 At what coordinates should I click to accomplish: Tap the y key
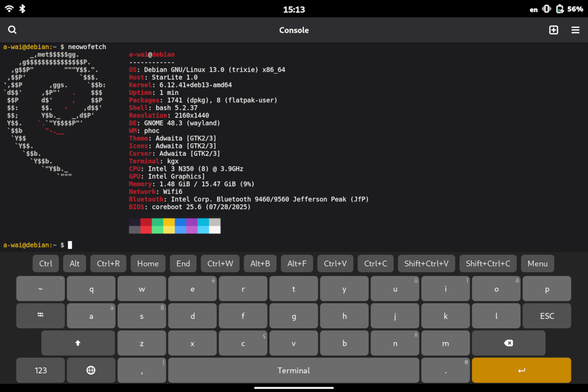tap(344, 288)
